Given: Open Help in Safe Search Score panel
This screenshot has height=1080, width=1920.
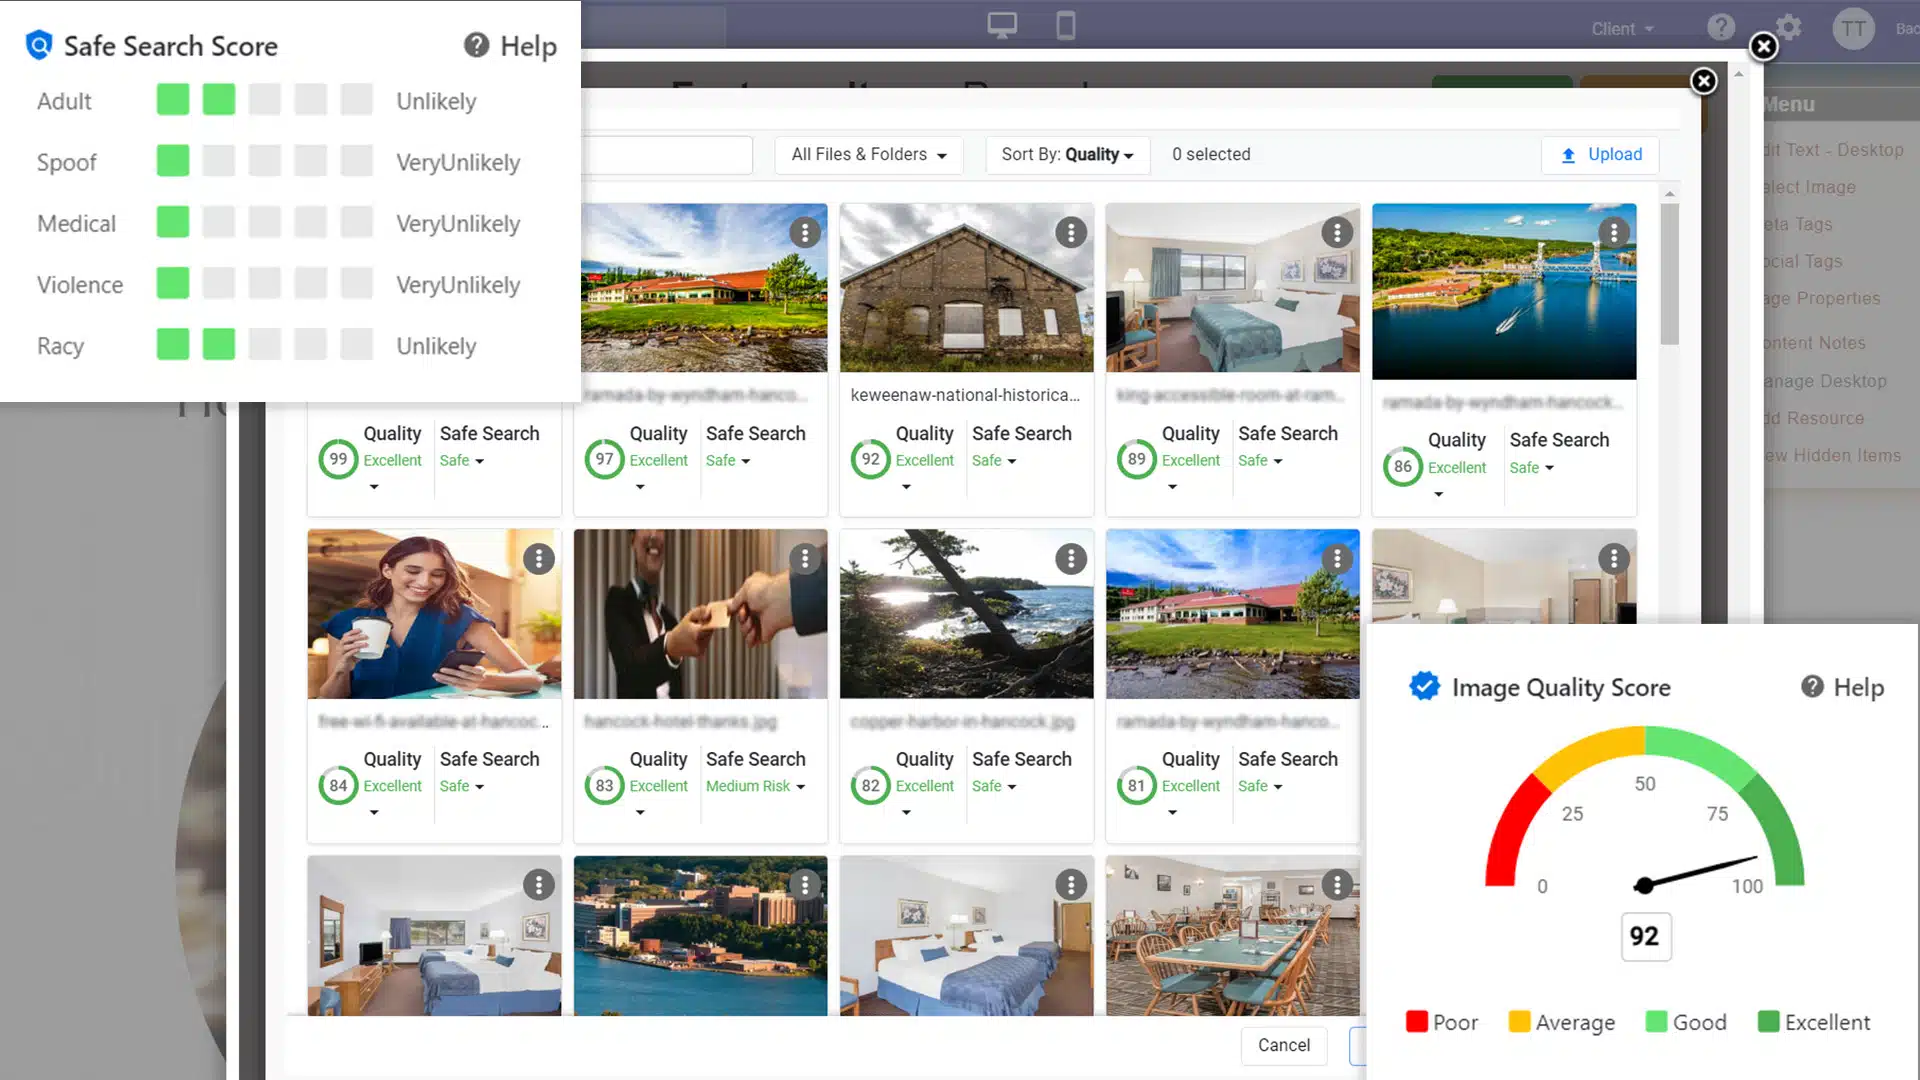Looking at the screenshot, I should pos(510,46).
